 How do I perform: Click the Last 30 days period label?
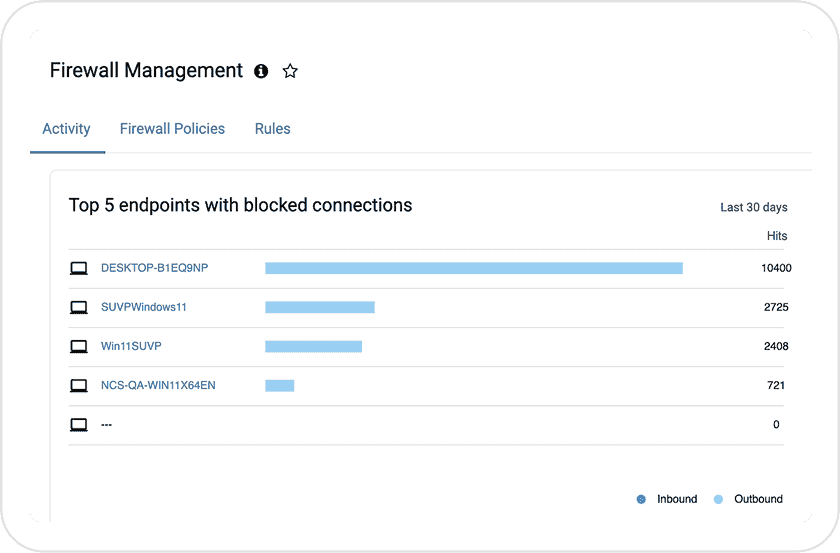point(754,207)
